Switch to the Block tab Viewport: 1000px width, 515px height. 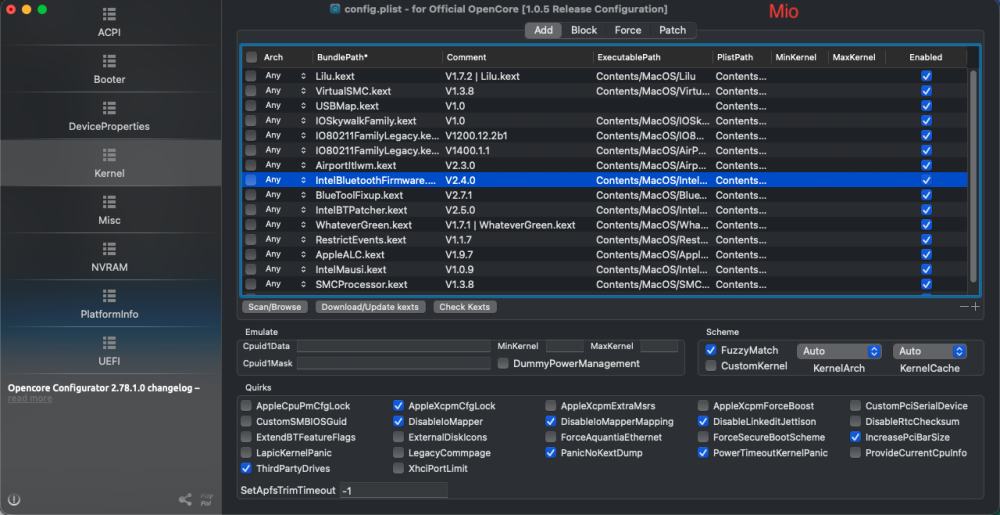coord(584,30)
